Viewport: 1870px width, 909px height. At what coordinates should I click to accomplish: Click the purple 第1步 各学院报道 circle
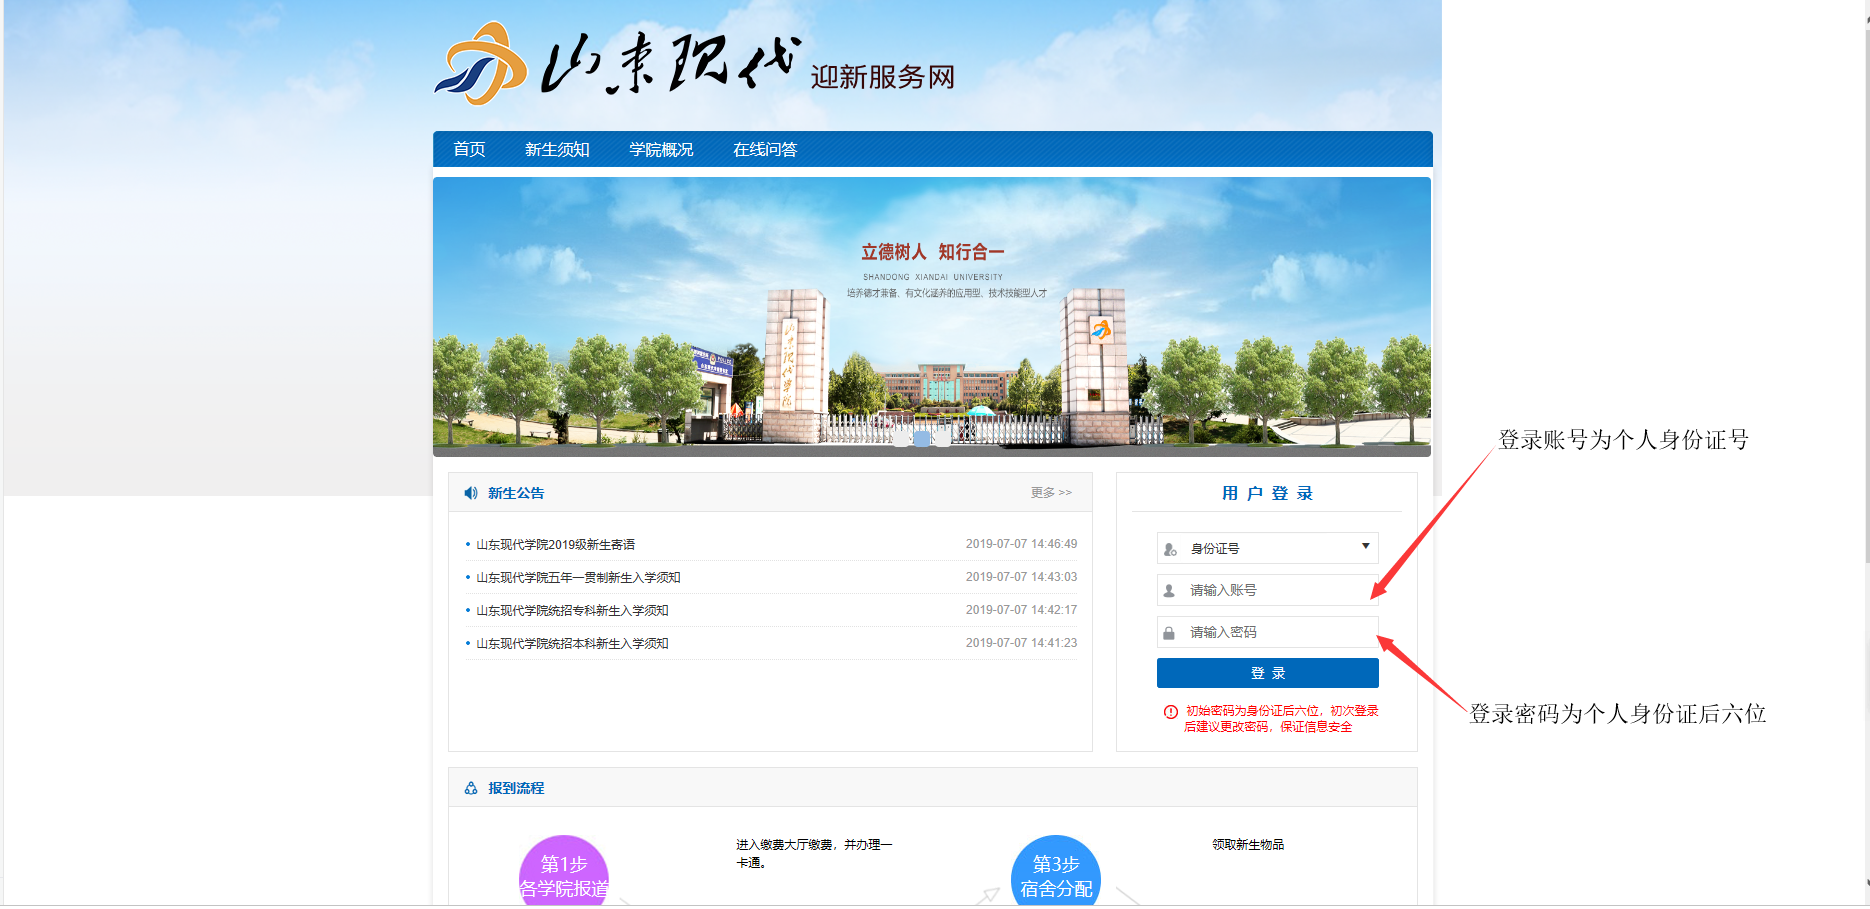point(564,874)
